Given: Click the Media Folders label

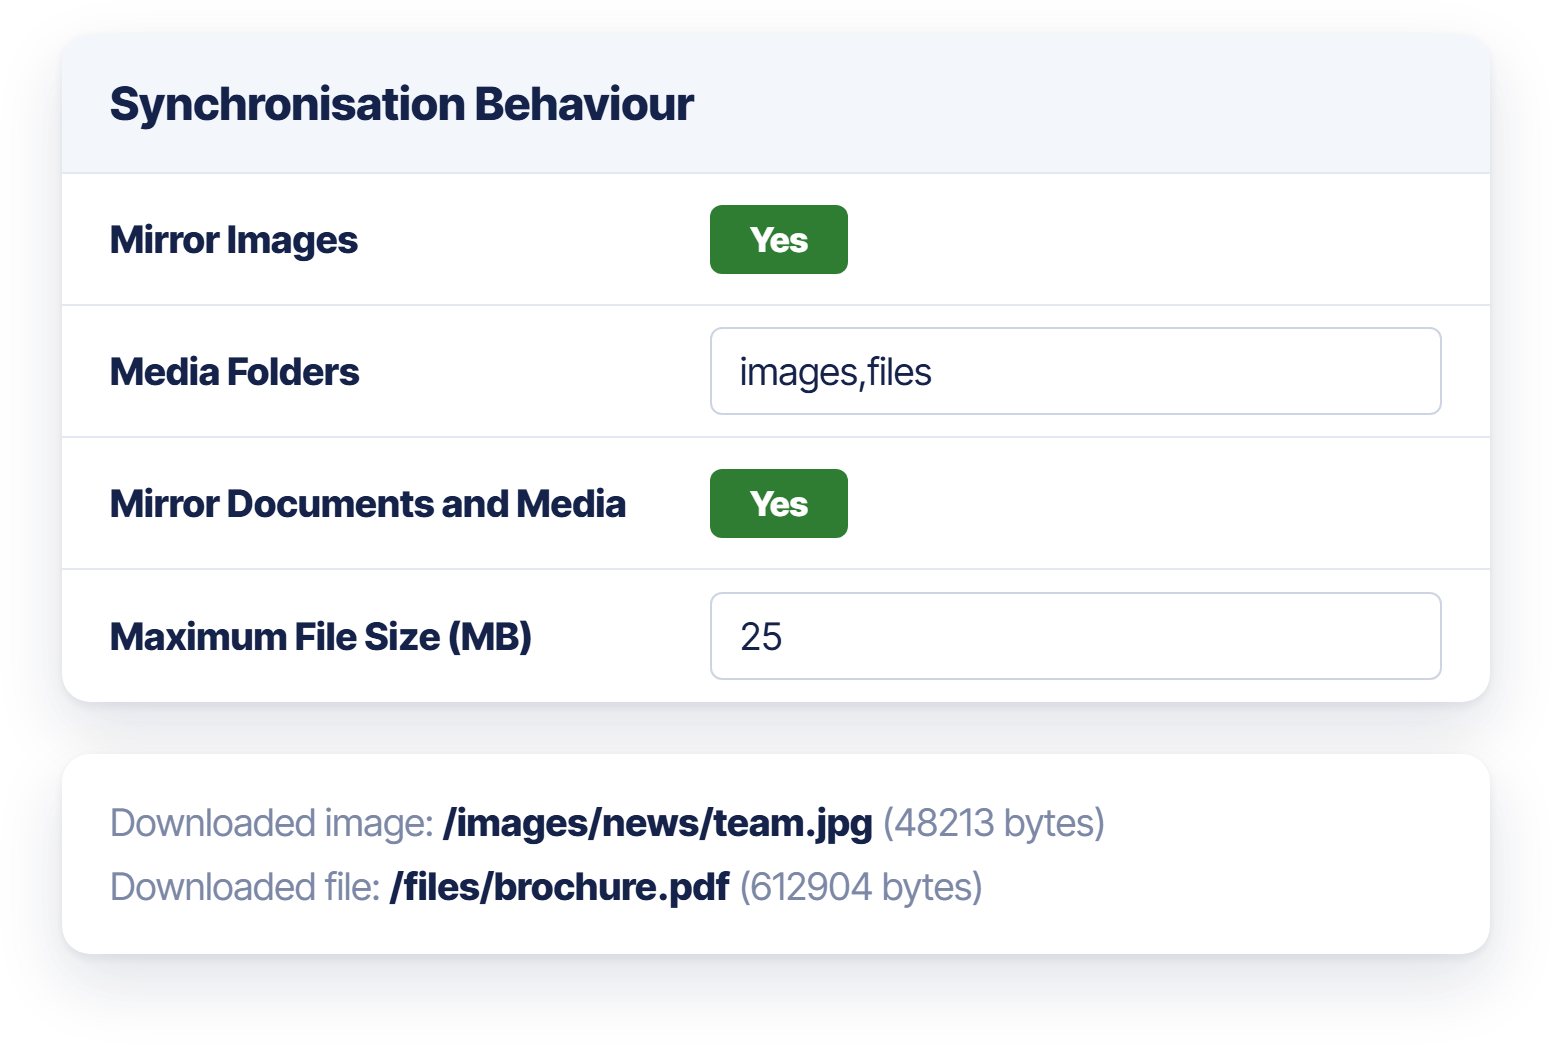Looking at the screenshot, I should (235, 372).
